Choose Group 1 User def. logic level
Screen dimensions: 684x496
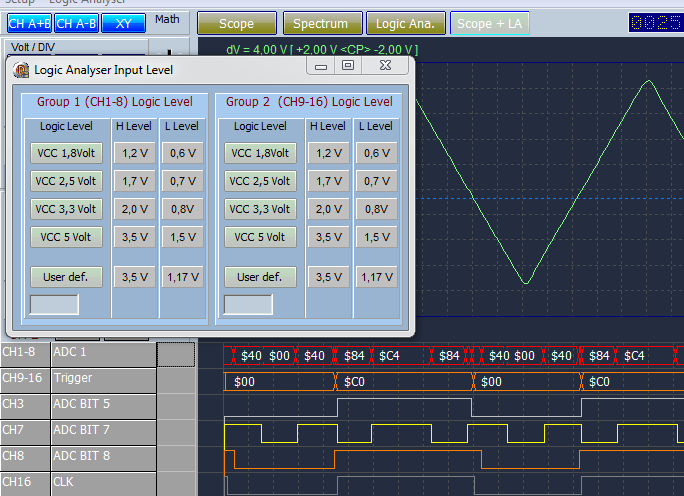[66, 277]
